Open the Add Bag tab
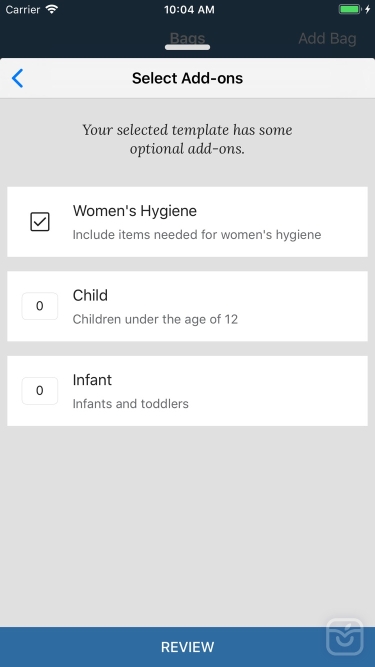This screenshot has height=667, width=375. point(327,39)
